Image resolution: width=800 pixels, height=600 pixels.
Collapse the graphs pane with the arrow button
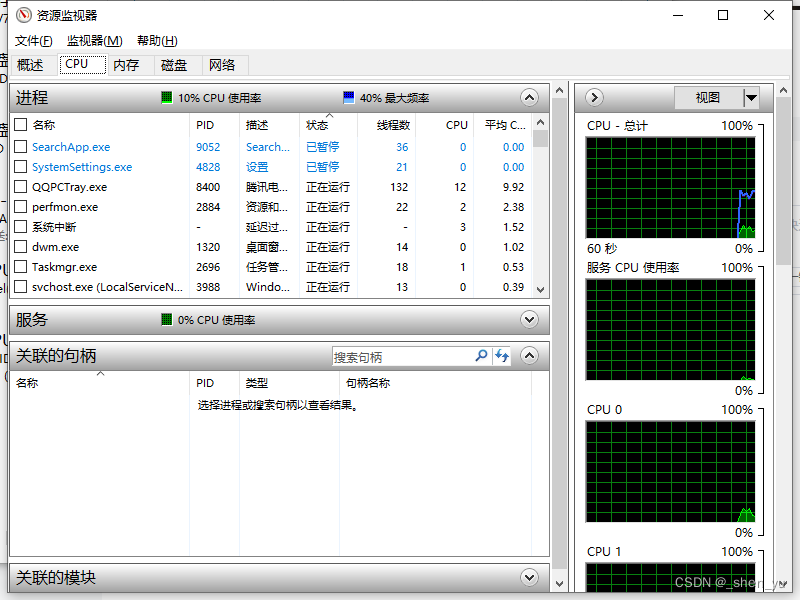click(594, 97)
